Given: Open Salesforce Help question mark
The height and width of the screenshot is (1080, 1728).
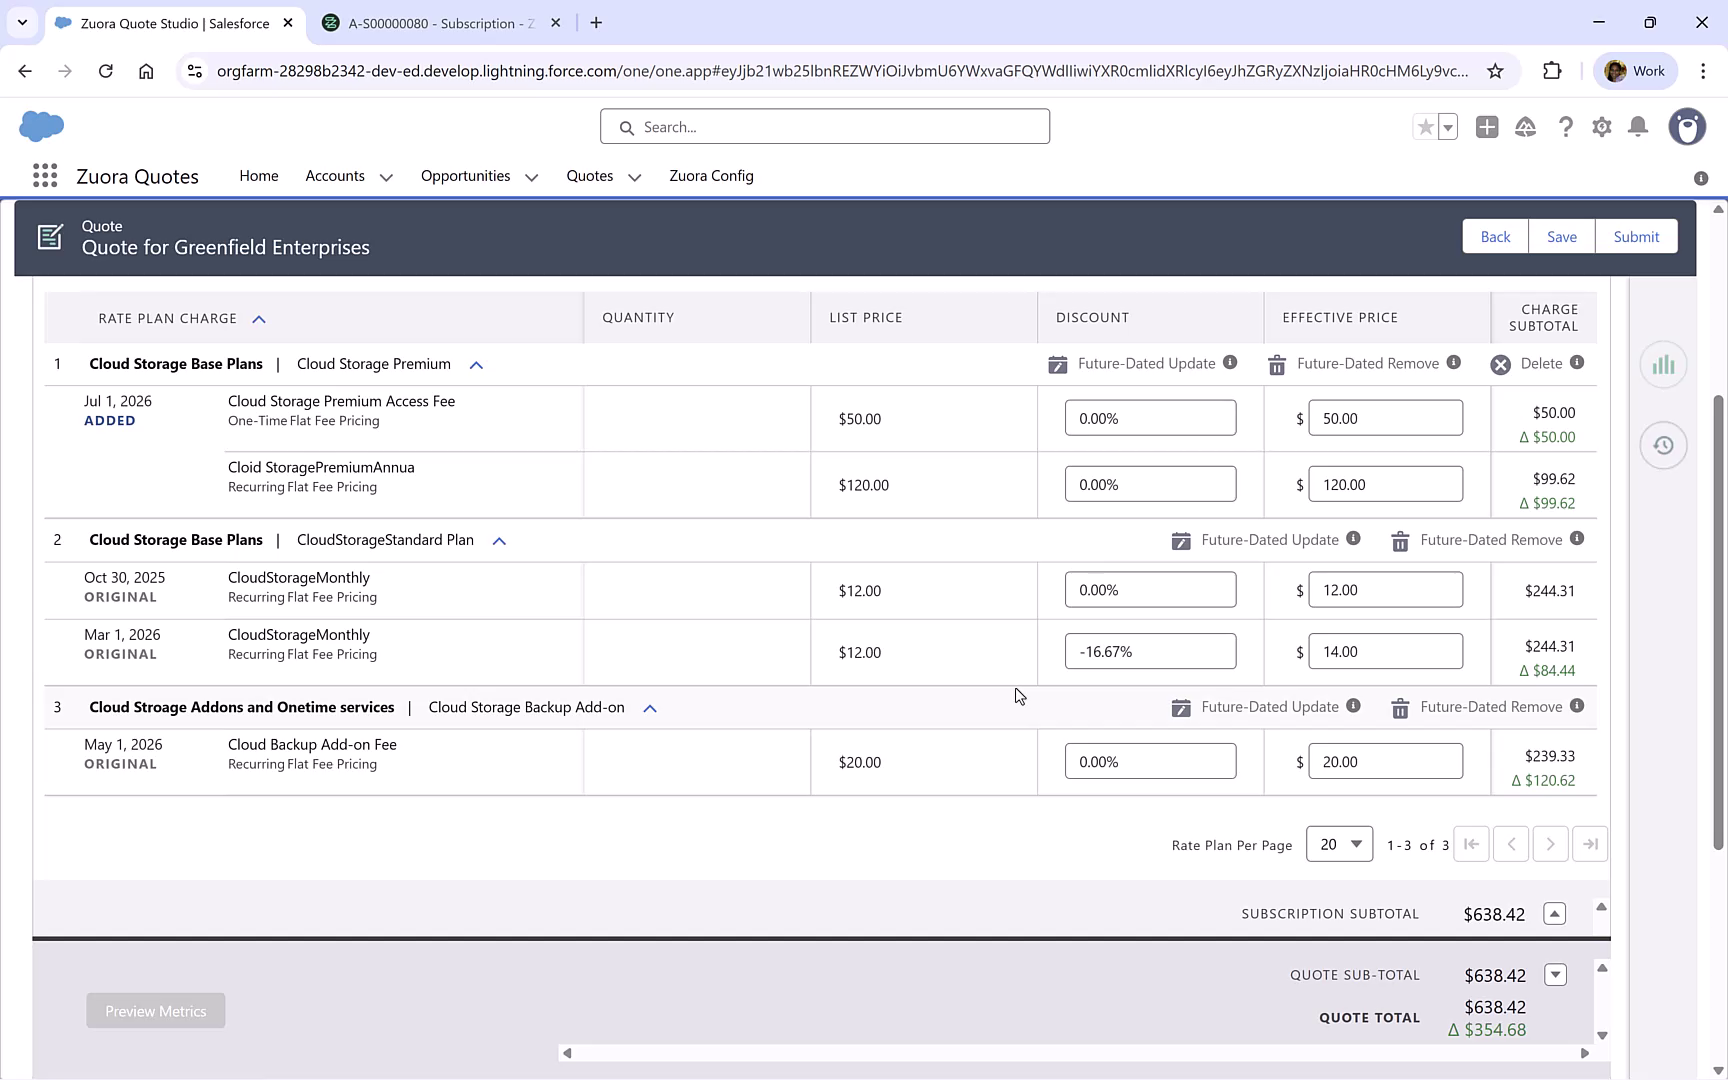Looking at the screenshot, I should coord(1566,127).
